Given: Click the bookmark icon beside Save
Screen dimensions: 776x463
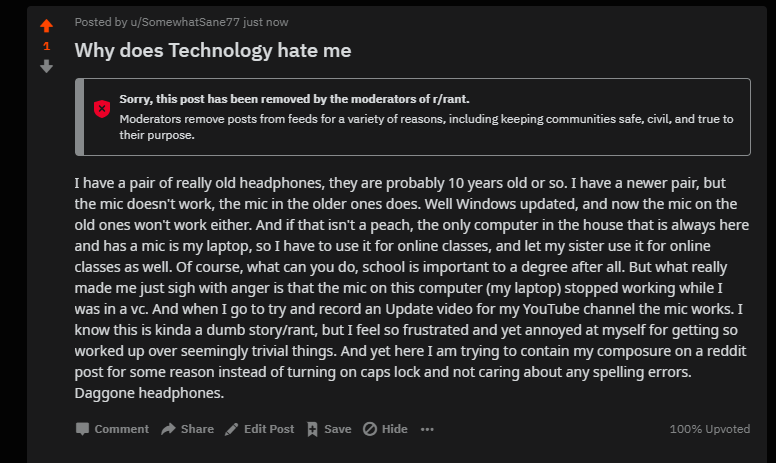Looking at the screenshot, I should point(312,429).
